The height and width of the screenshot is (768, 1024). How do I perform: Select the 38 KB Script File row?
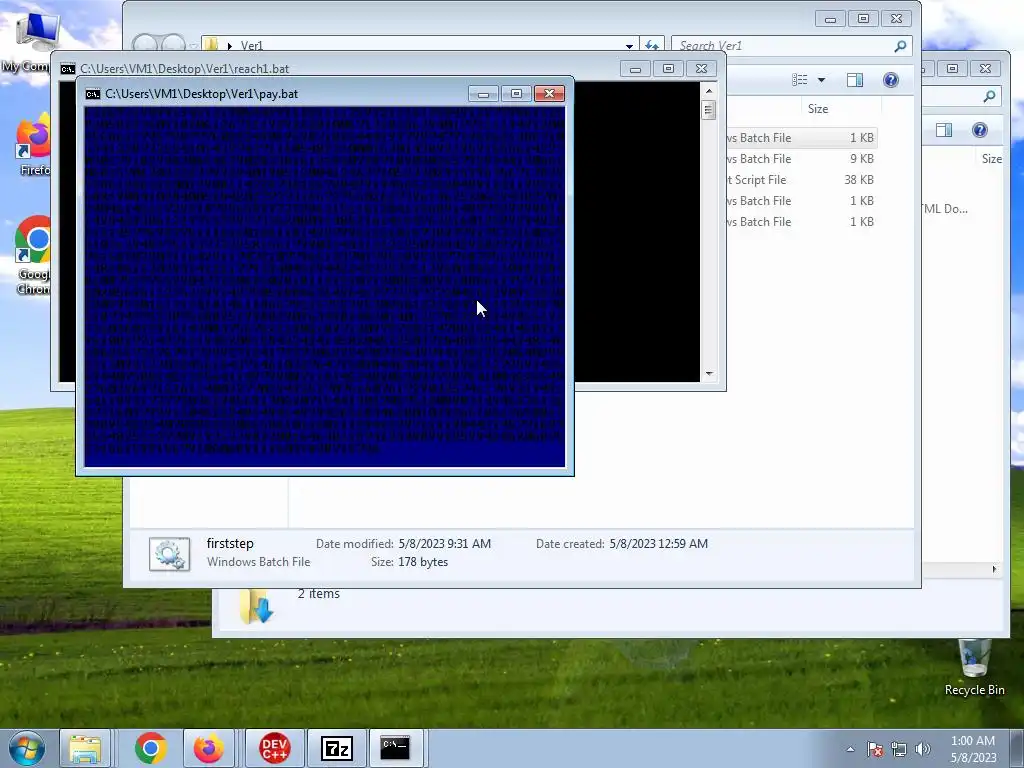point(801,180)
